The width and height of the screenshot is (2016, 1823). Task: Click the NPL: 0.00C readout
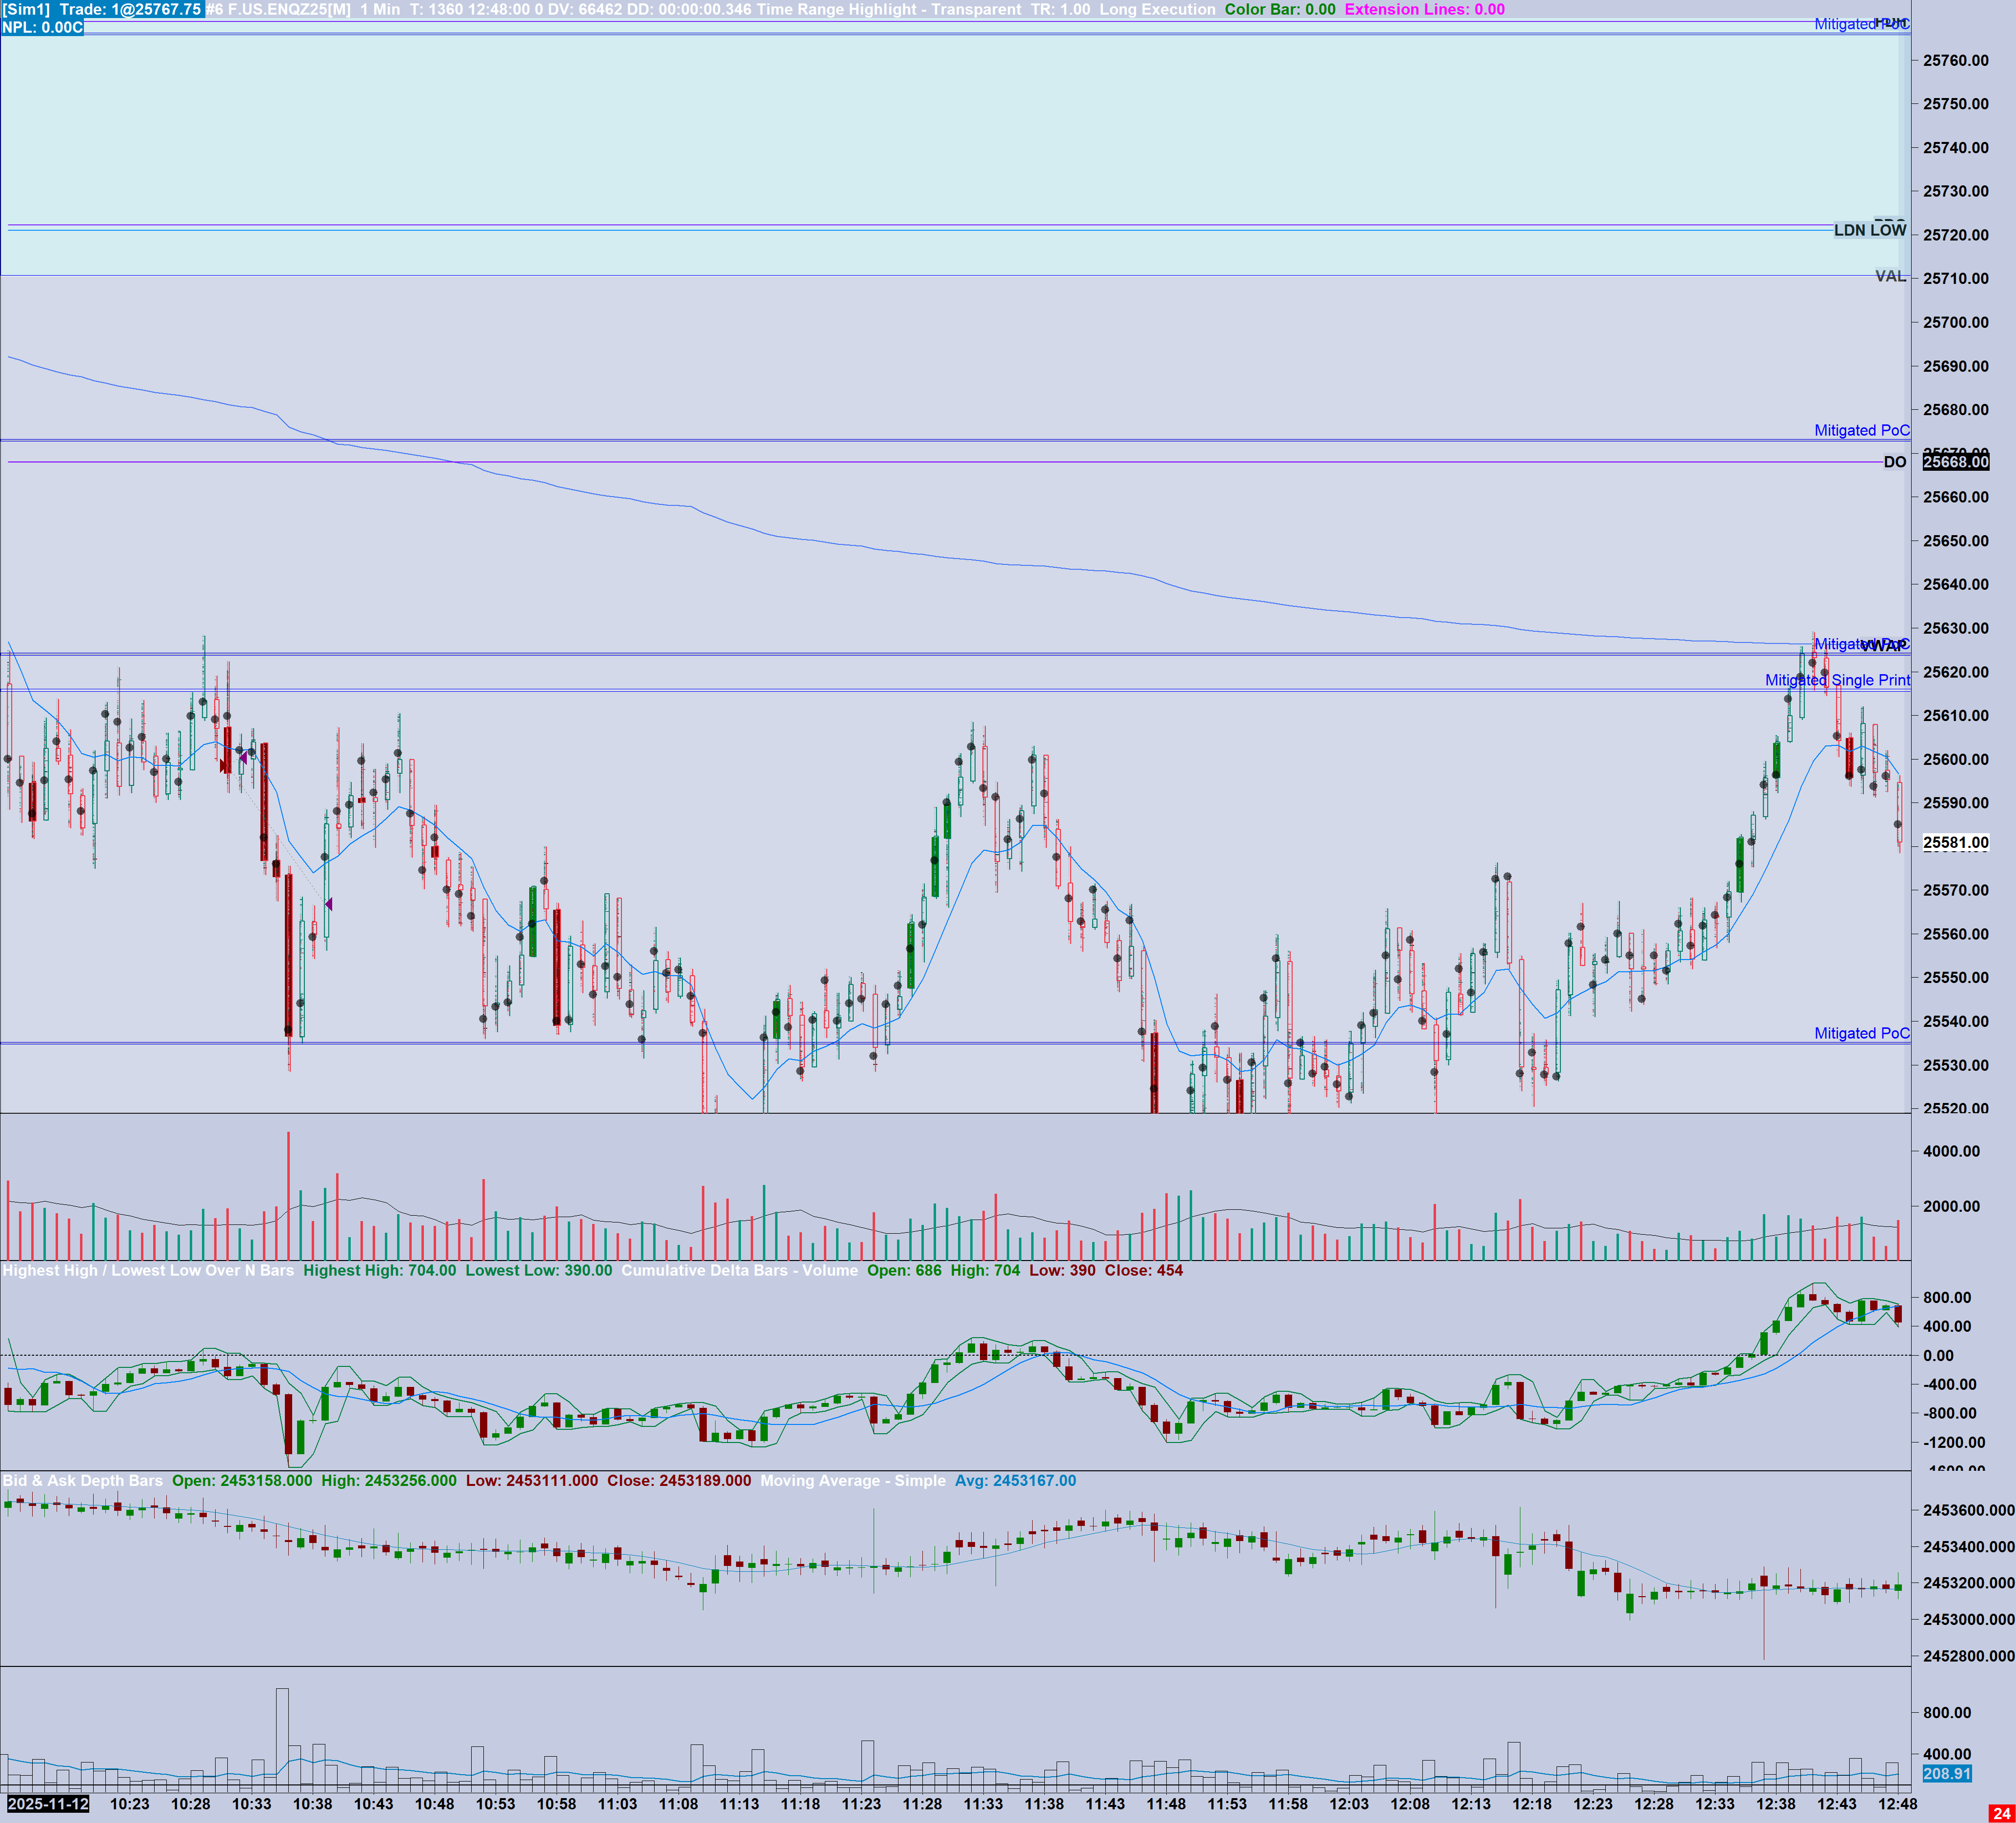click(x=42, y=27)
